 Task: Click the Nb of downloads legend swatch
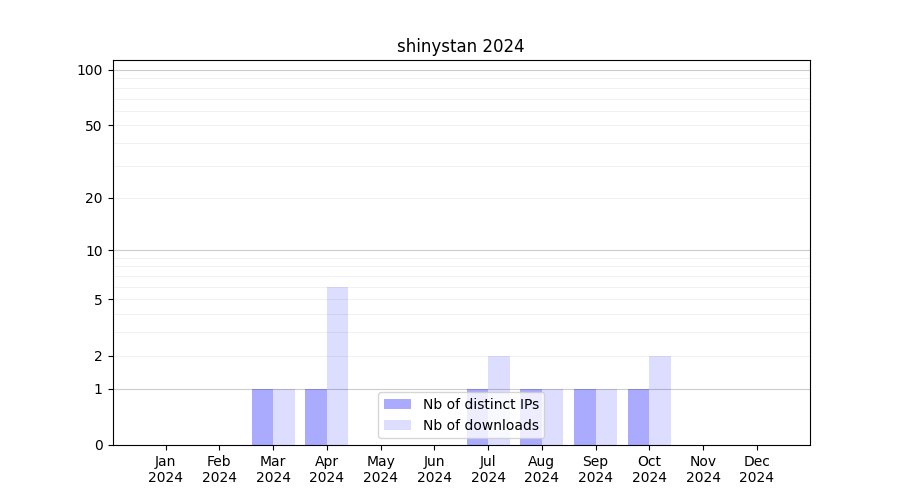point(397,425)
